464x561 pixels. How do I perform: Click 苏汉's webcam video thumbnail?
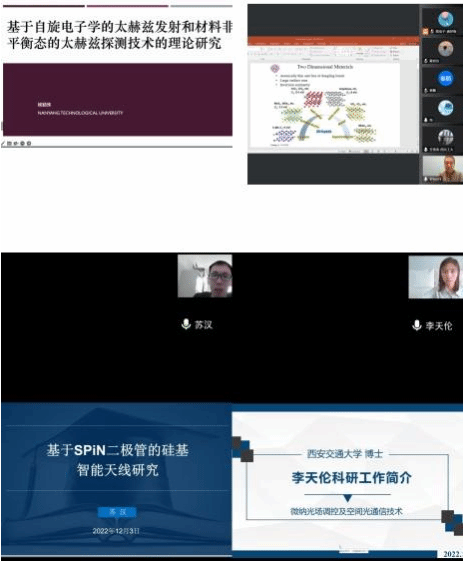205,276
